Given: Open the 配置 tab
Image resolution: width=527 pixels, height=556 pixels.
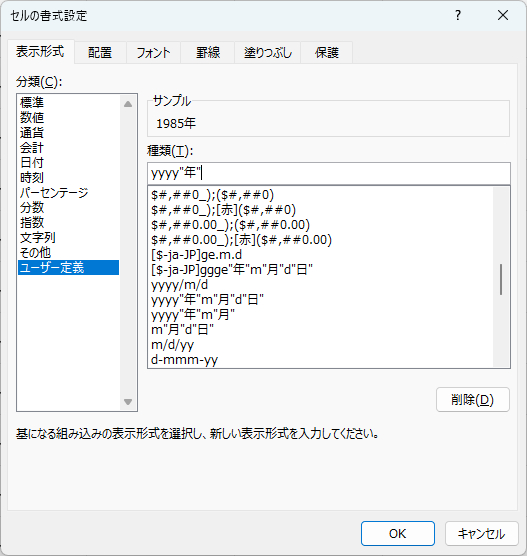Looking at the screenshot, I should point(100,52).
